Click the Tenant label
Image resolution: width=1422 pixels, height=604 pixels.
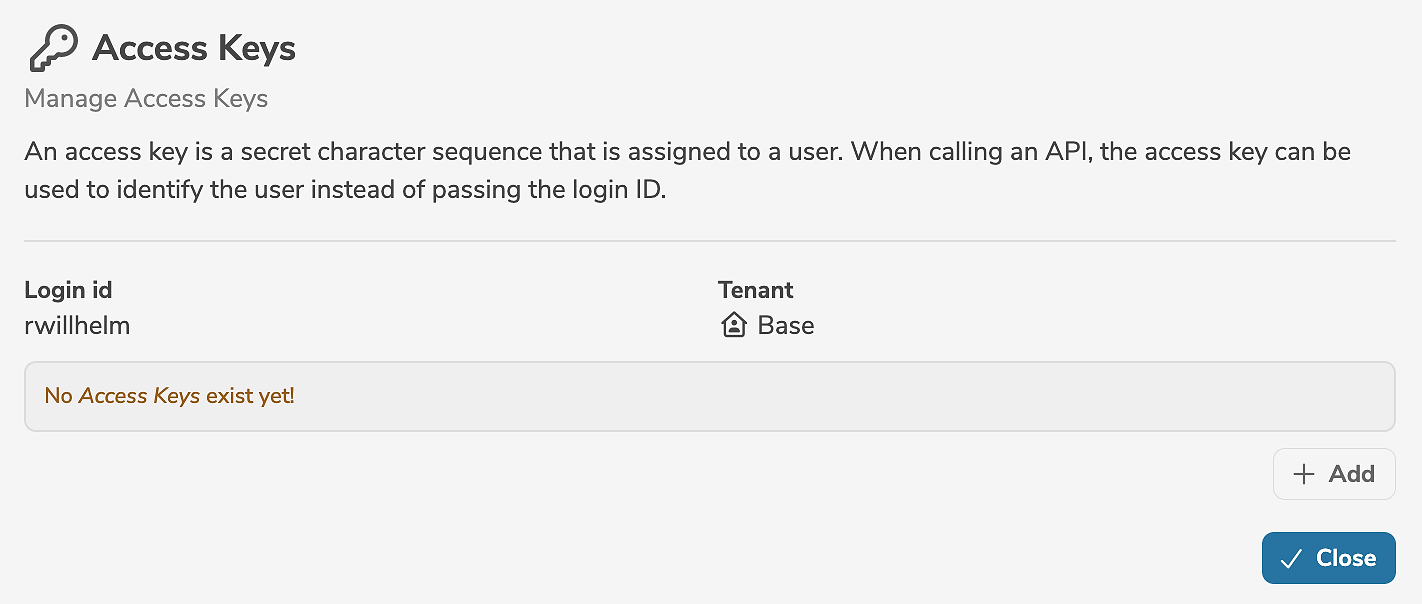755,290
